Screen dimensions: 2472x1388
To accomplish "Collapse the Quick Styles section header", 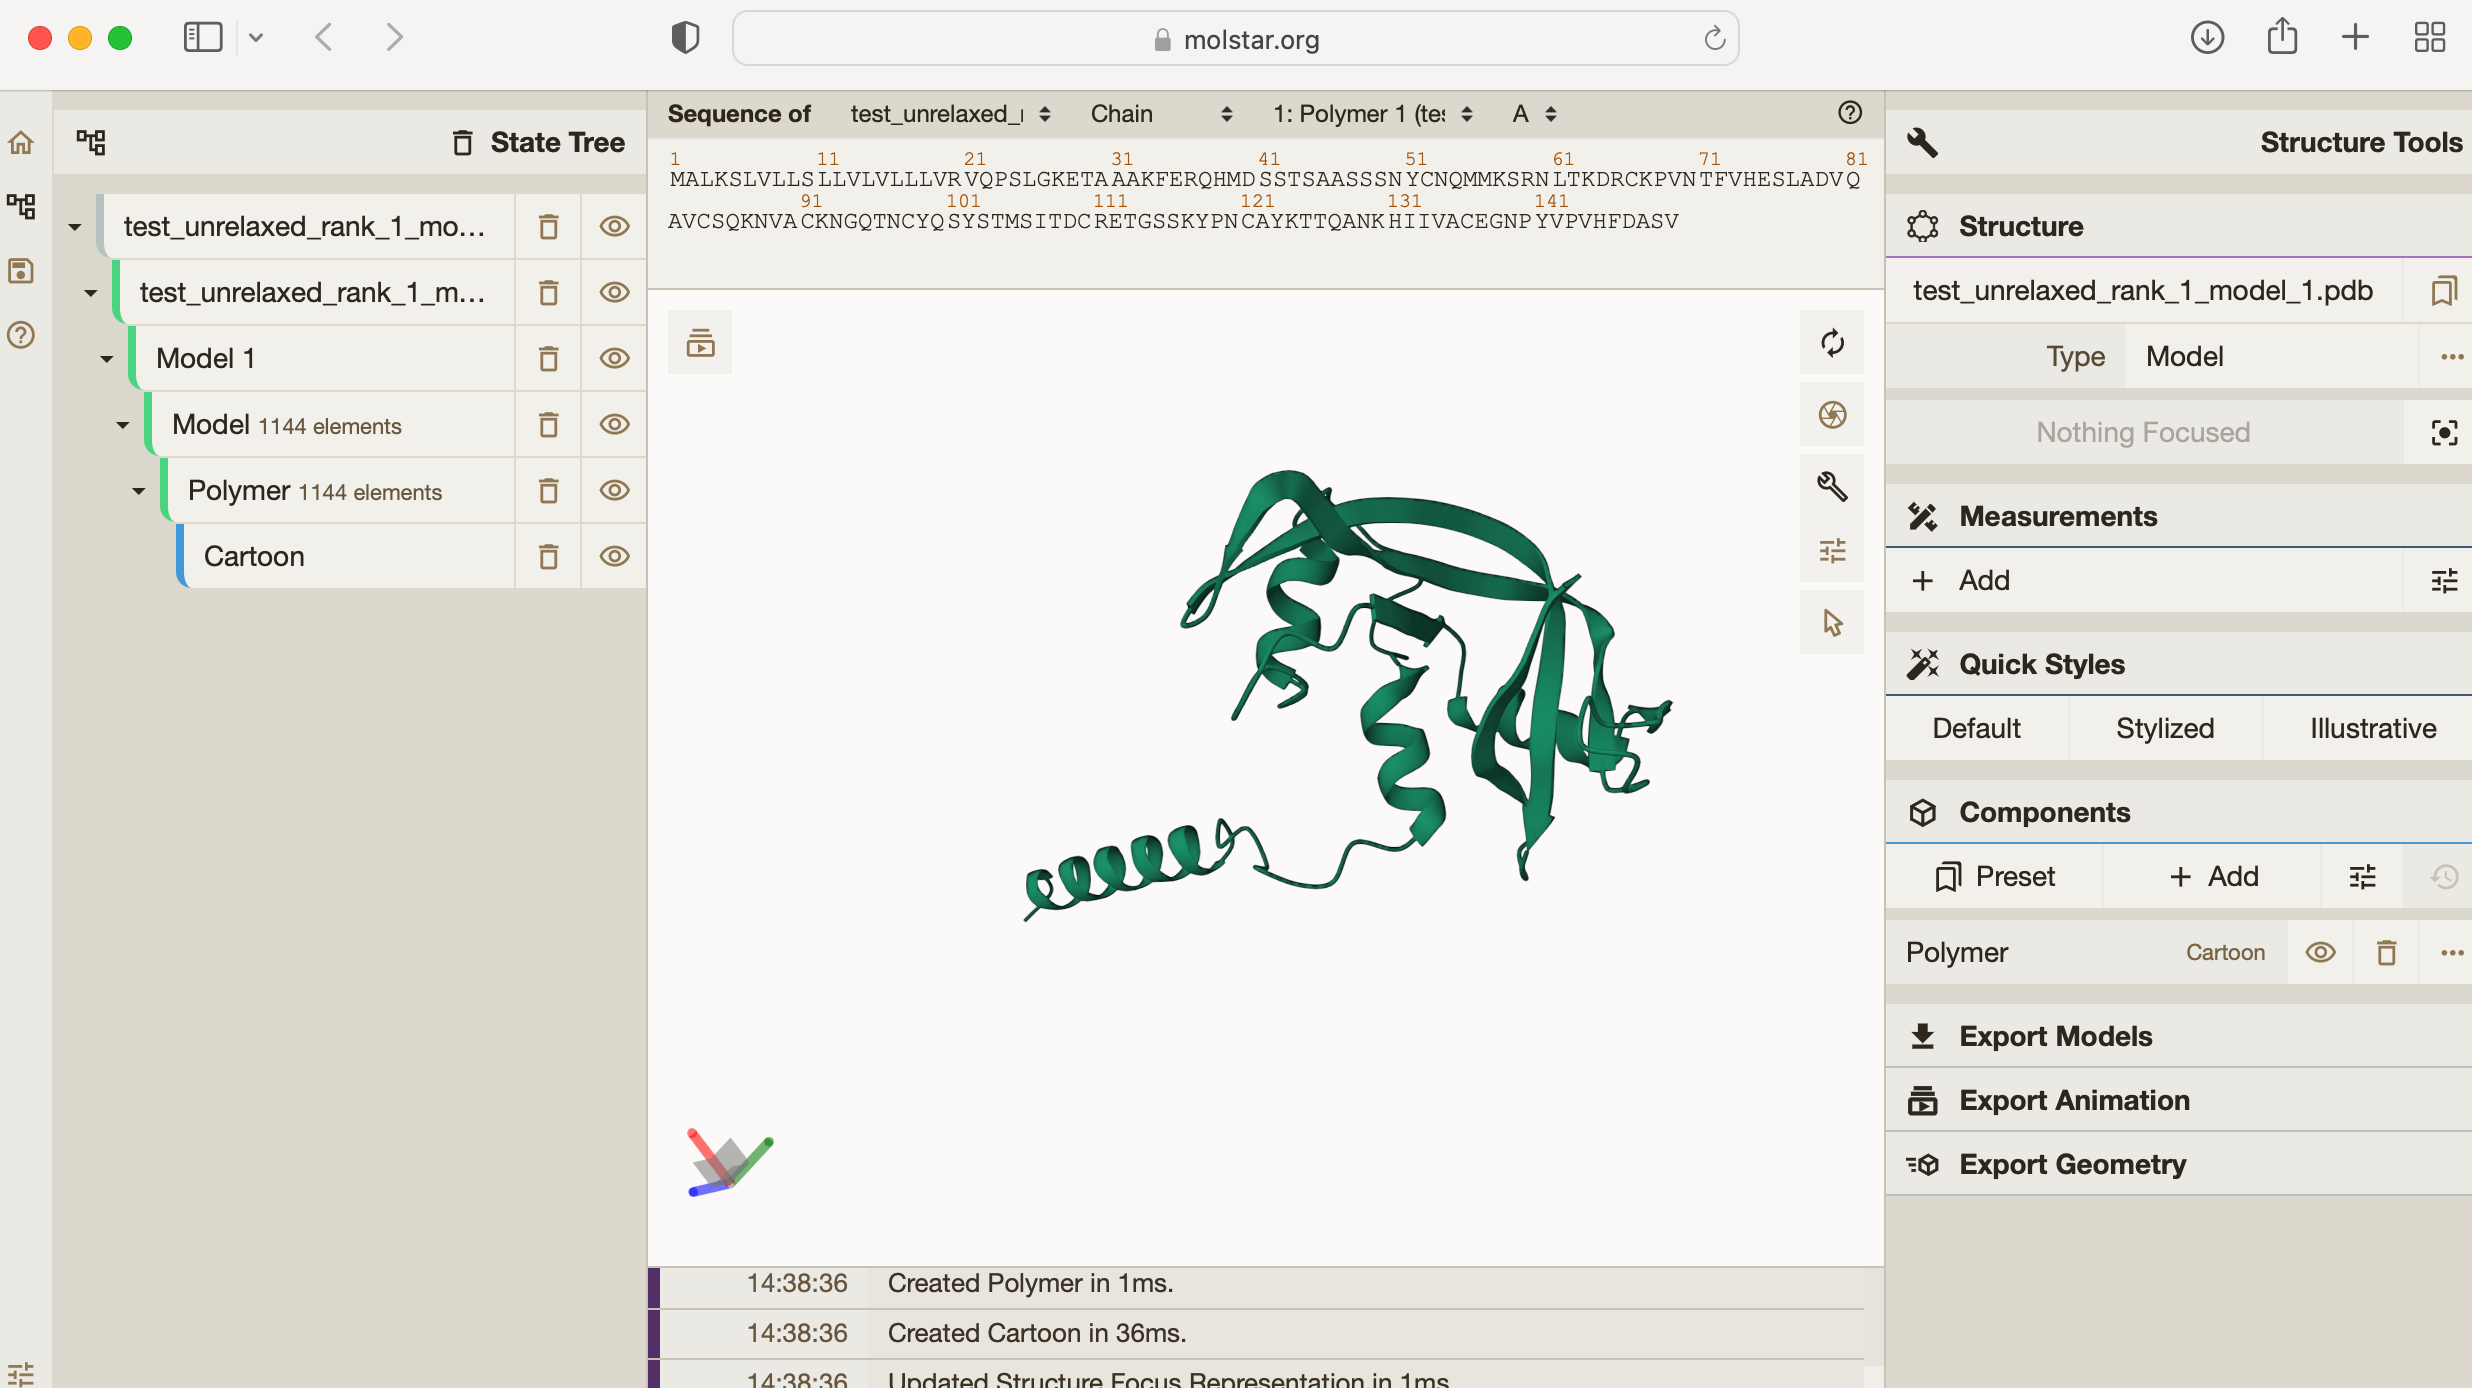I will tap(2179, 665).
